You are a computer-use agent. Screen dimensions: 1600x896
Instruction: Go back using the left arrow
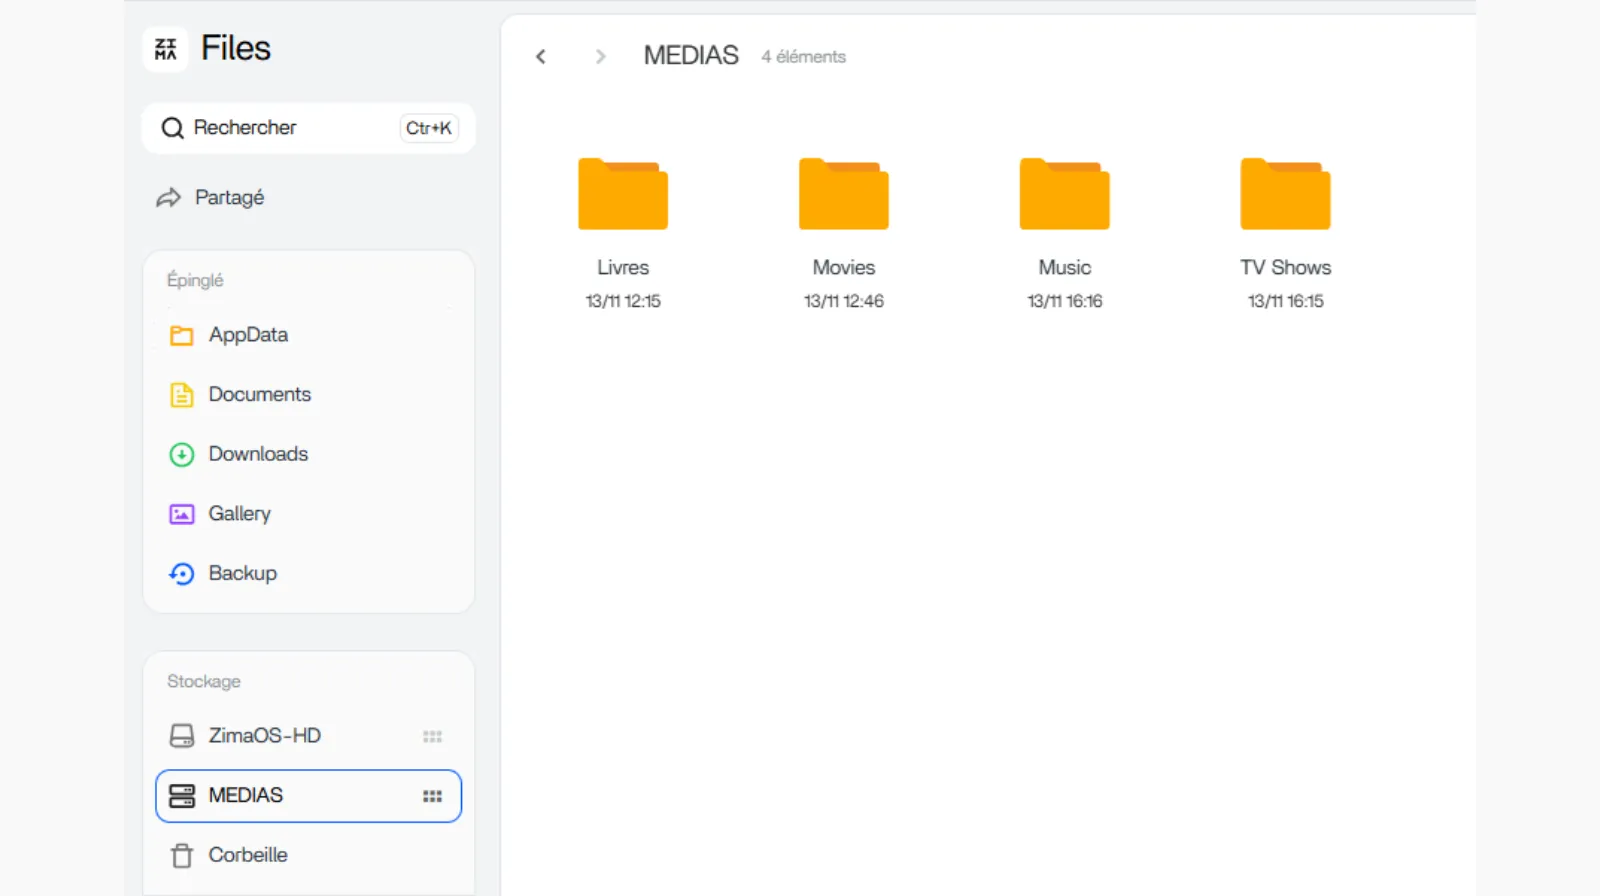click(541, 57)
